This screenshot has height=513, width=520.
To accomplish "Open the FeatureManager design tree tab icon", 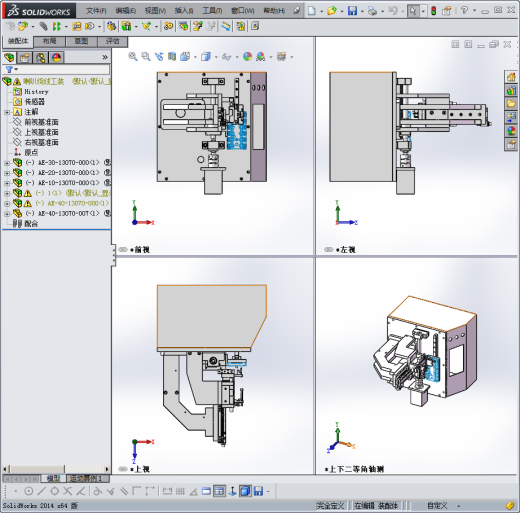I will (9, 58).
